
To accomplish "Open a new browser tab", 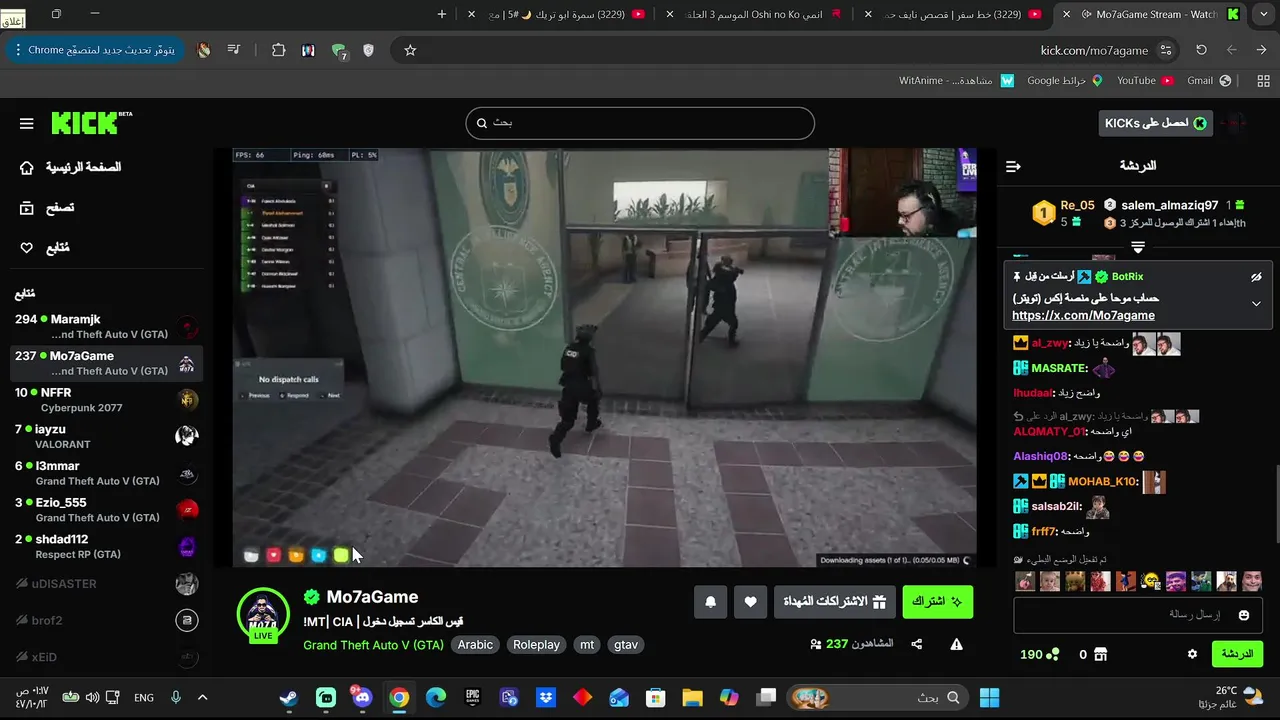I will click(442, 14).
